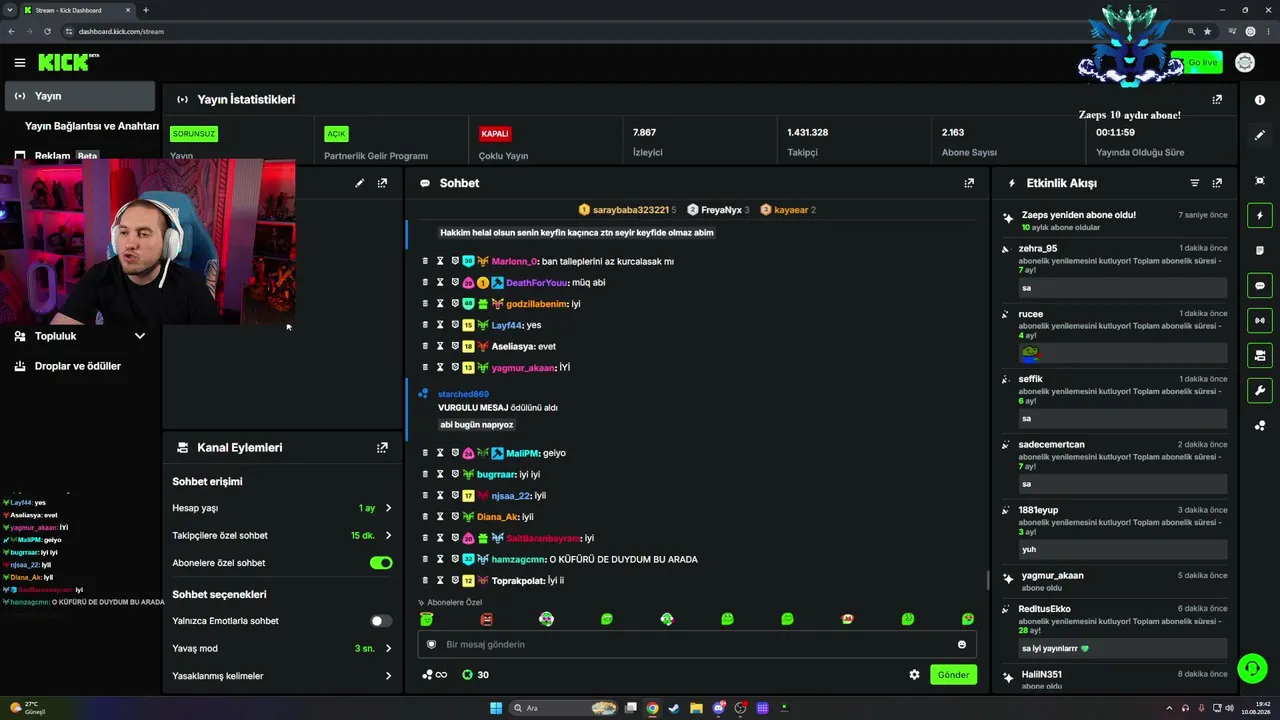Viewport: 1280px width, 720px height.
Task: Open Marlonn_0's username in chat
Action: [514, 261]
